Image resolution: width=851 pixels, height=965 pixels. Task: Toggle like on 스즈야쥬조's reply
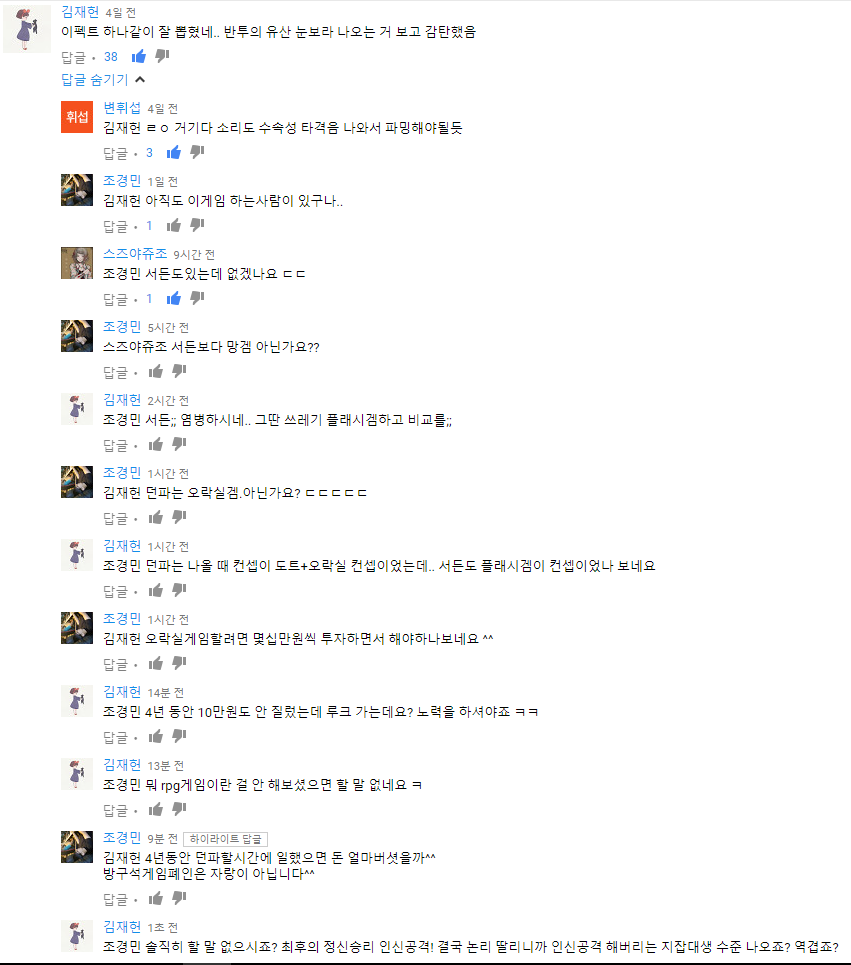tap(174, 299)
